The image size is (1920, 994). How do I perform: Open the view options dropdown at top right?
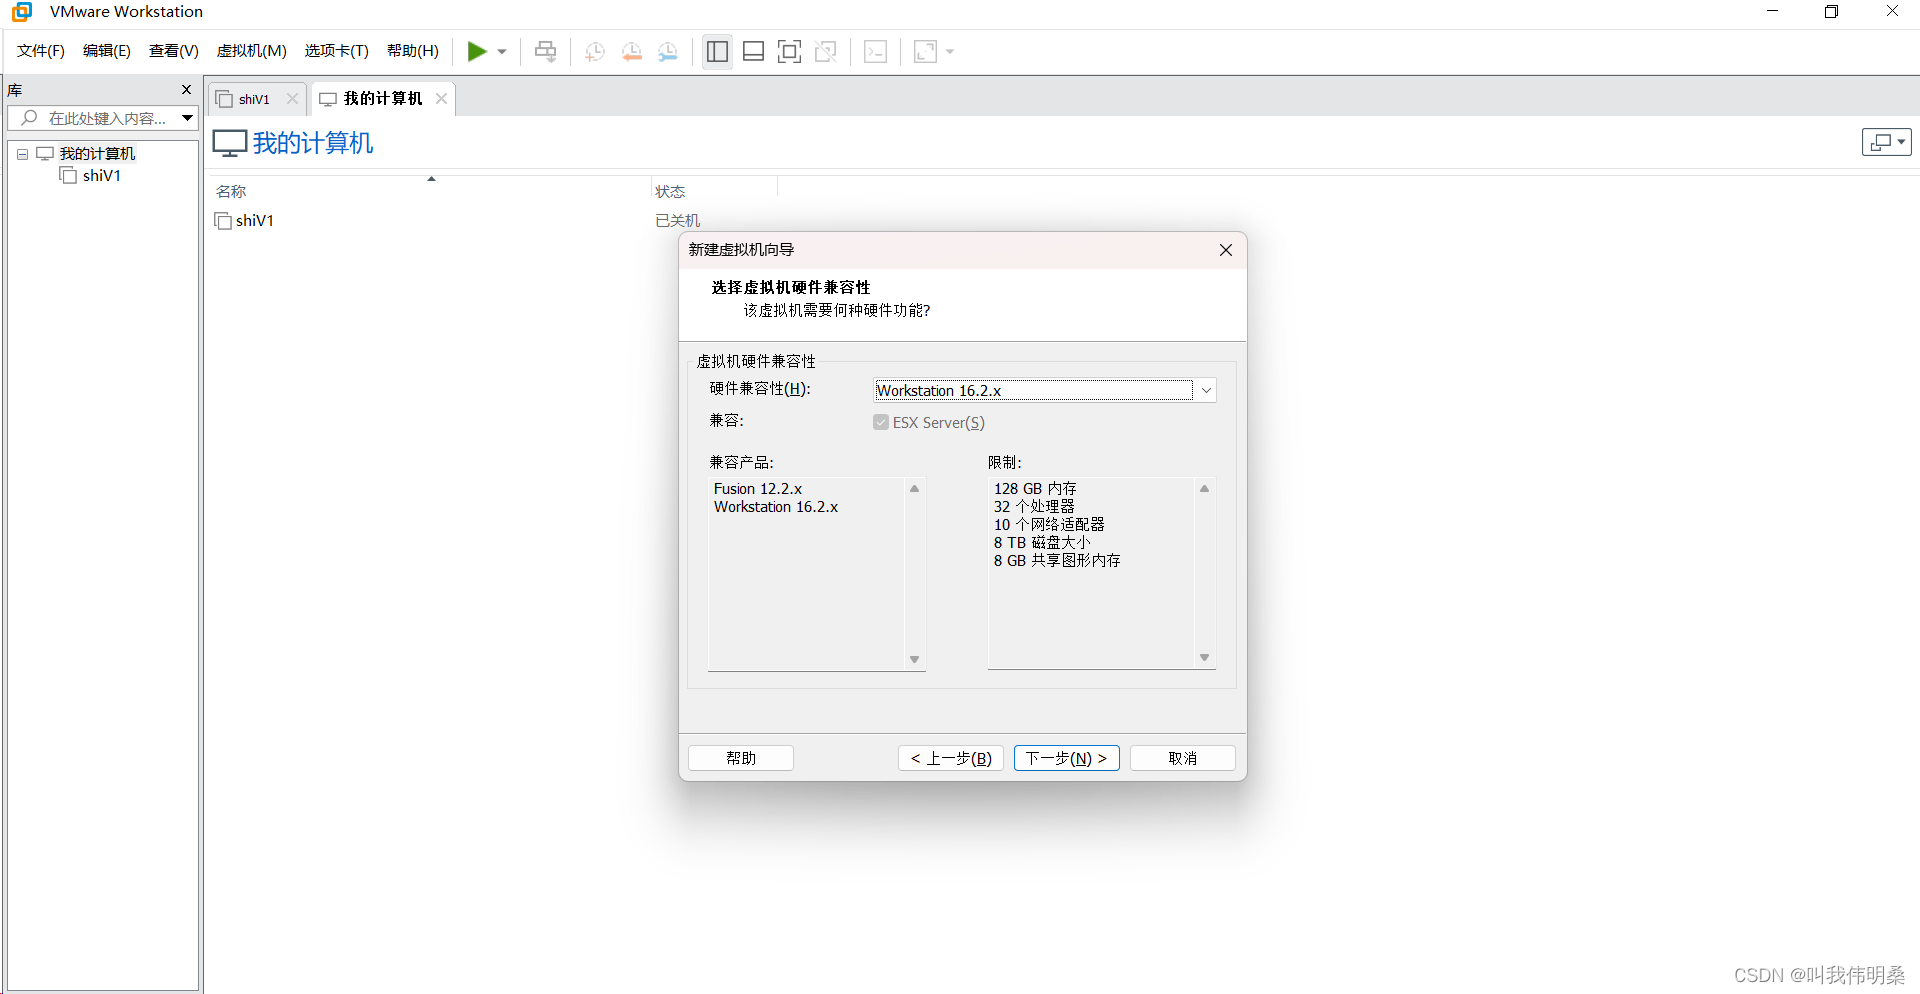pyautogui.click(x=1886, y=142)
